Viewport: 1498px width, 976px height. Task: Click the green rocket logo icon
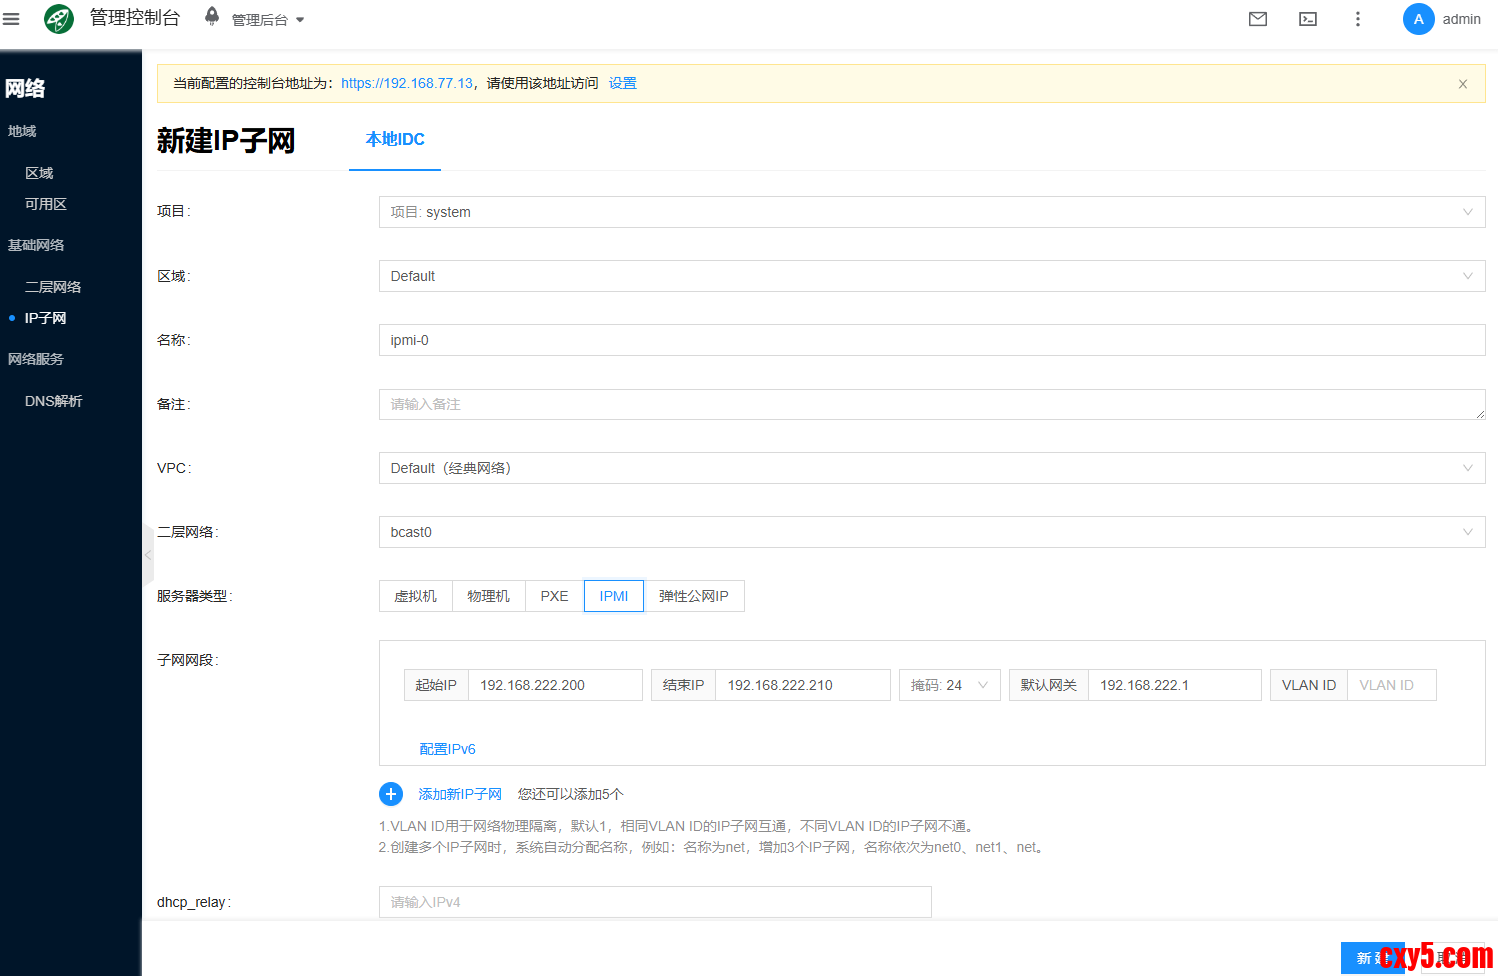(59, 19)
